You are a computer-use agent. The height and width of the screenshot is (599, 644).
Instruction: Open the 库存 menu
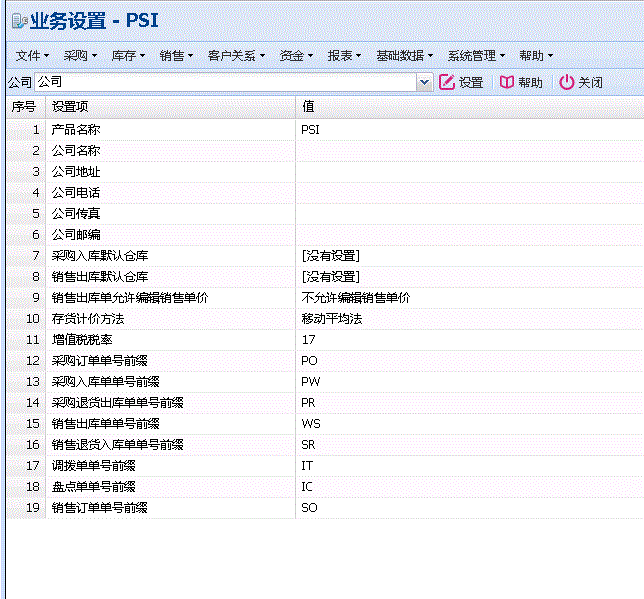pos(128,55)
